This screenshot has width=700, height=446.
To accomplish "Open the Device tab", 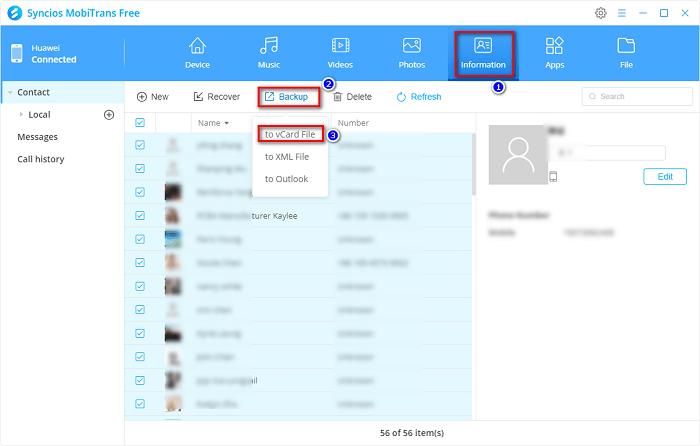I will [197, 53].
